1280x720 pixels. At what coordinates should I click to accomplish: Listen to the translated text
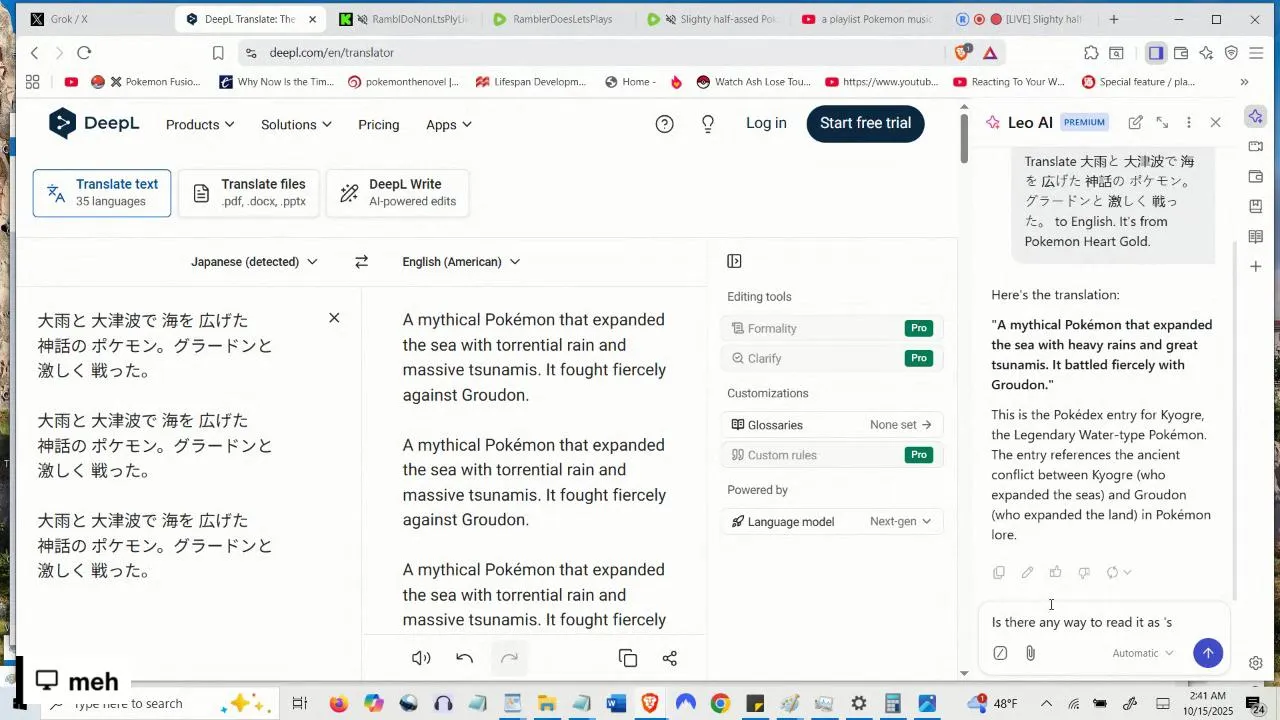click(421, 658)
